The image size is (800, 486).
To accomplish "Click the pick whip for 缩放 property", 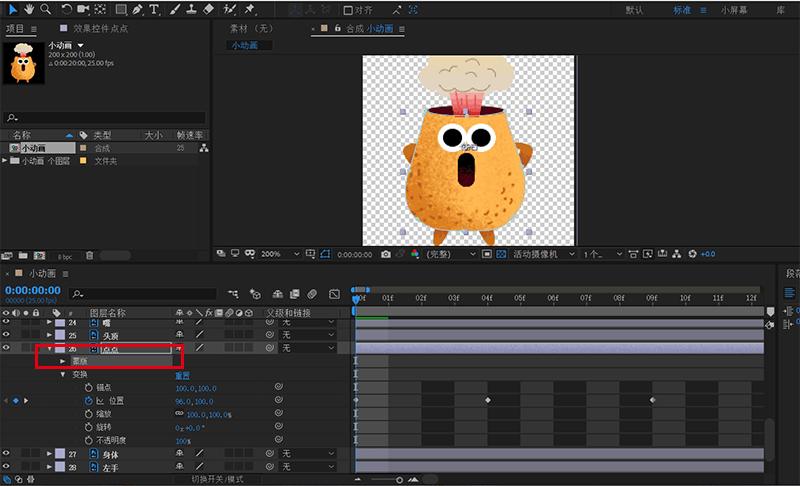I will pyautogui.click(x=279, y=413).
